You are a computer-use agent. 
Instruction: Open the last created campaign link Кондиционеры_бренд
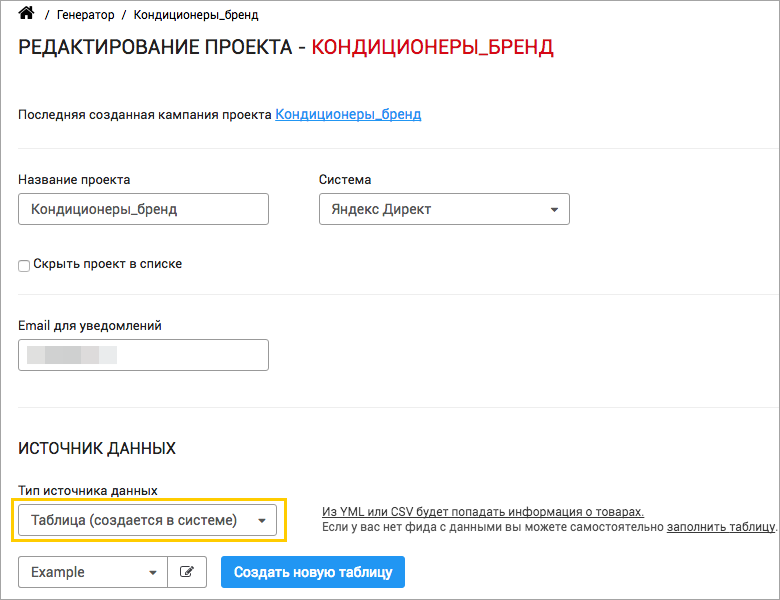click(x=348, y=114)
